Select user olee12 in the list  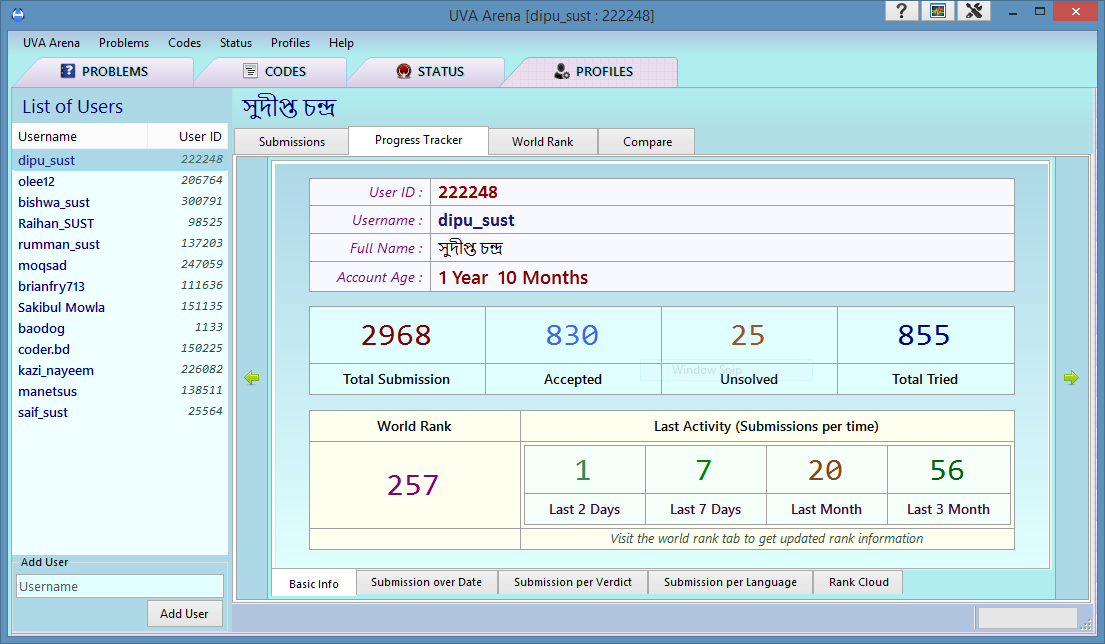(120, 181)
